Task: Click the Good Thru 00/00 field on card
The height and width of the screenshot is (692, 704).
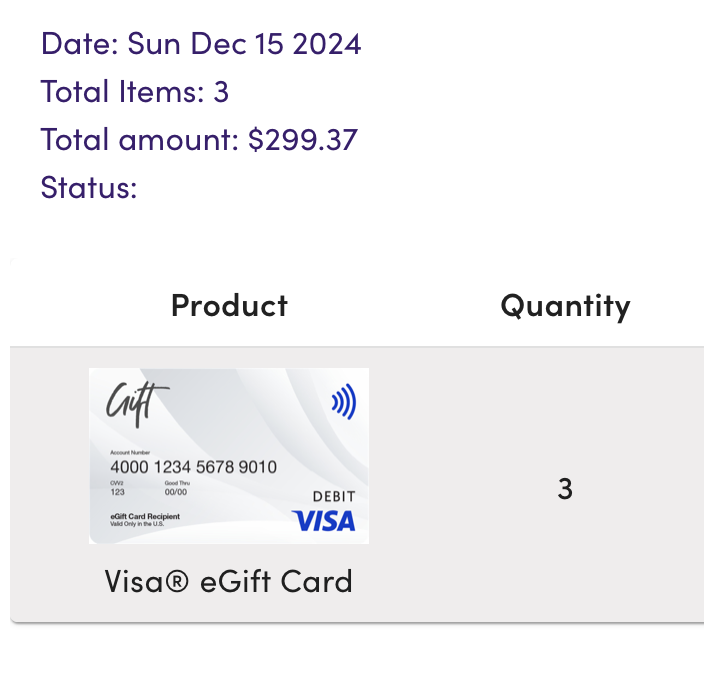Action: click(177, 488)
